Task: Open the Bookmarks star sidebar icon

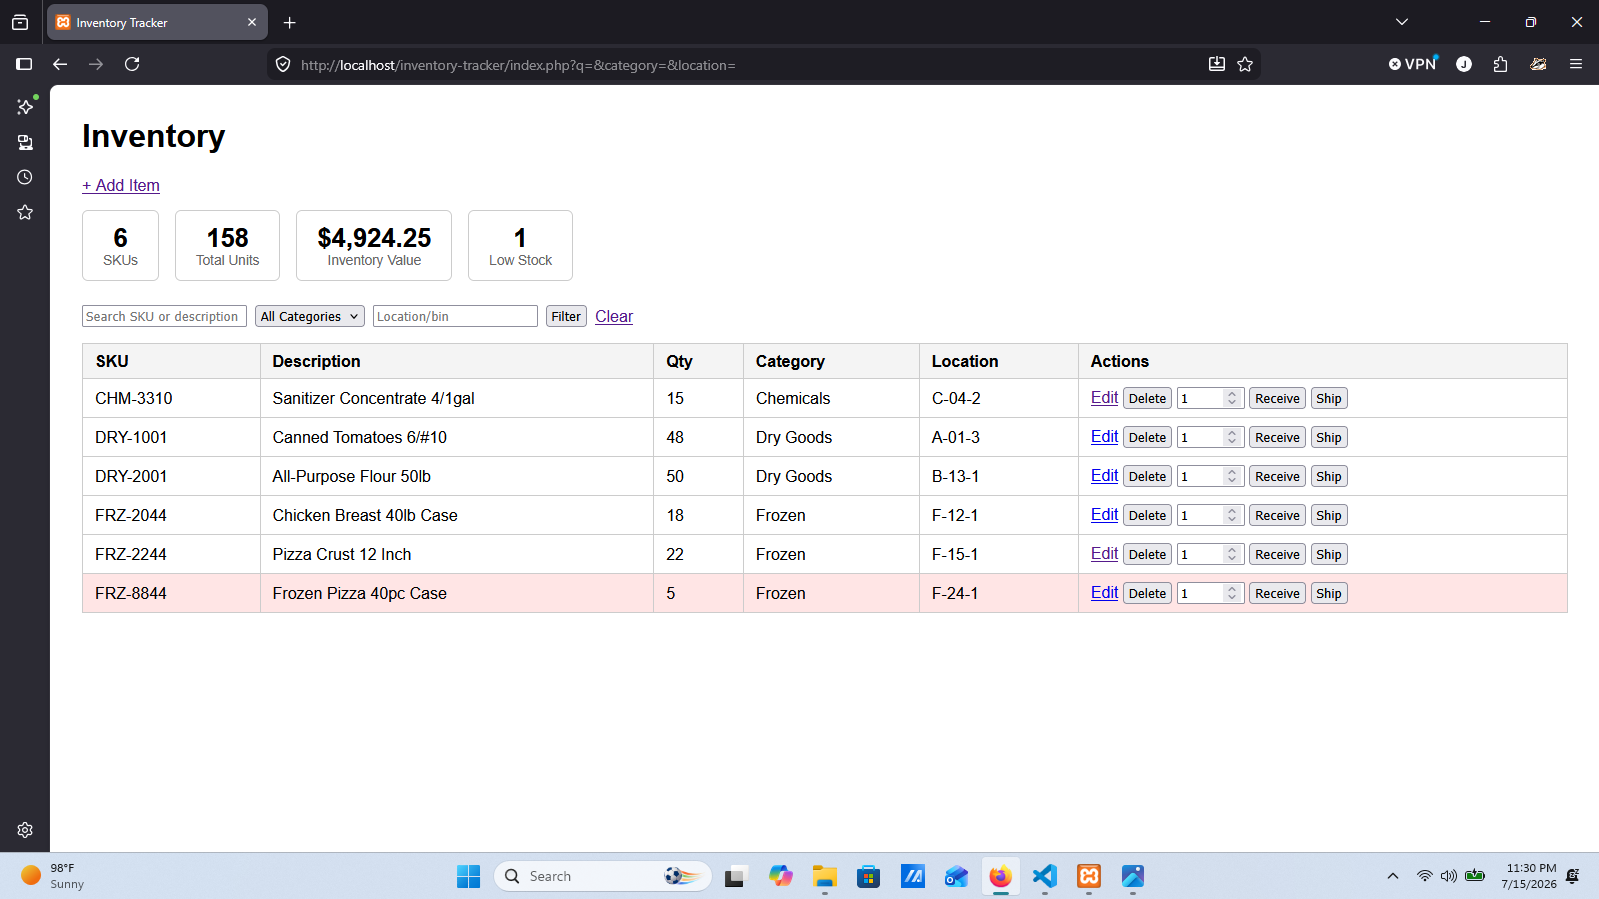Action: click(25, 212)
